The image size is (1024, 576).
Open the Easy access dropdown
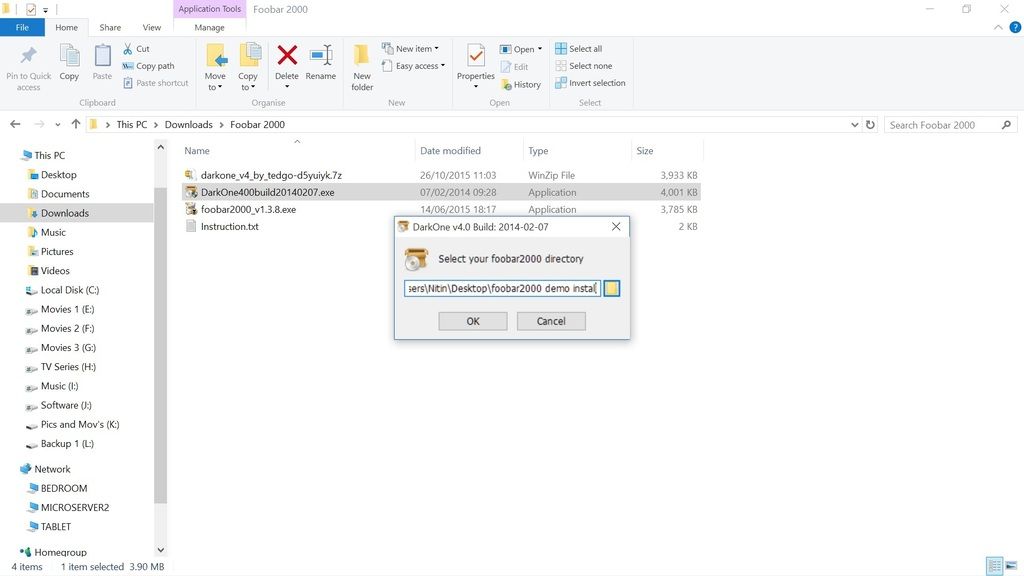[413, 66]
